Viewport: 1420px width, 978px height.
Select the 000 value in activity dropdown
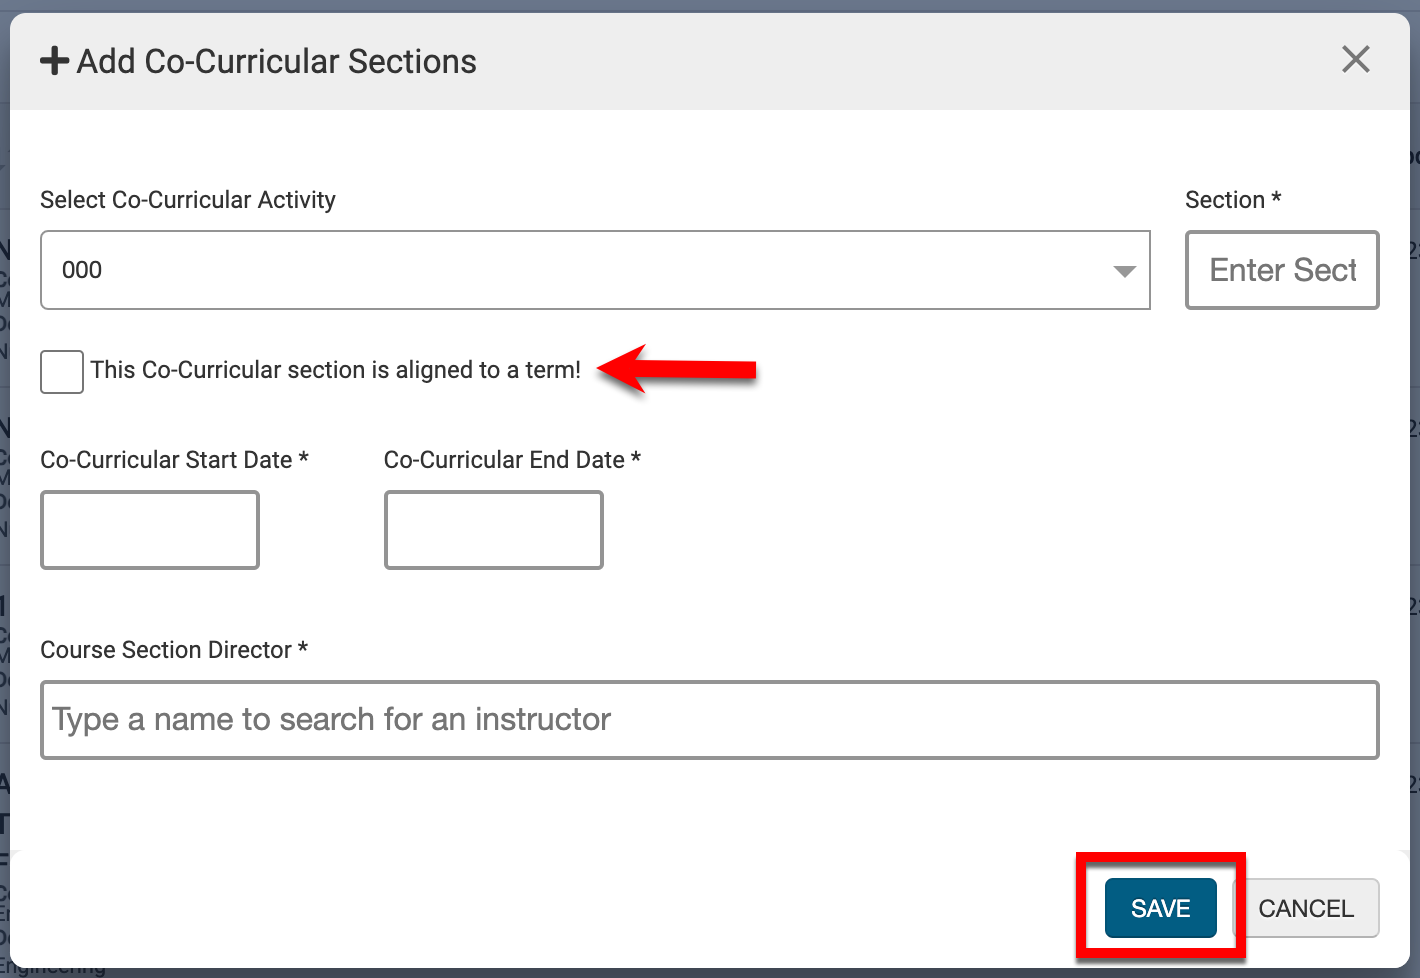pyautogui.click(x=82, y=270)
